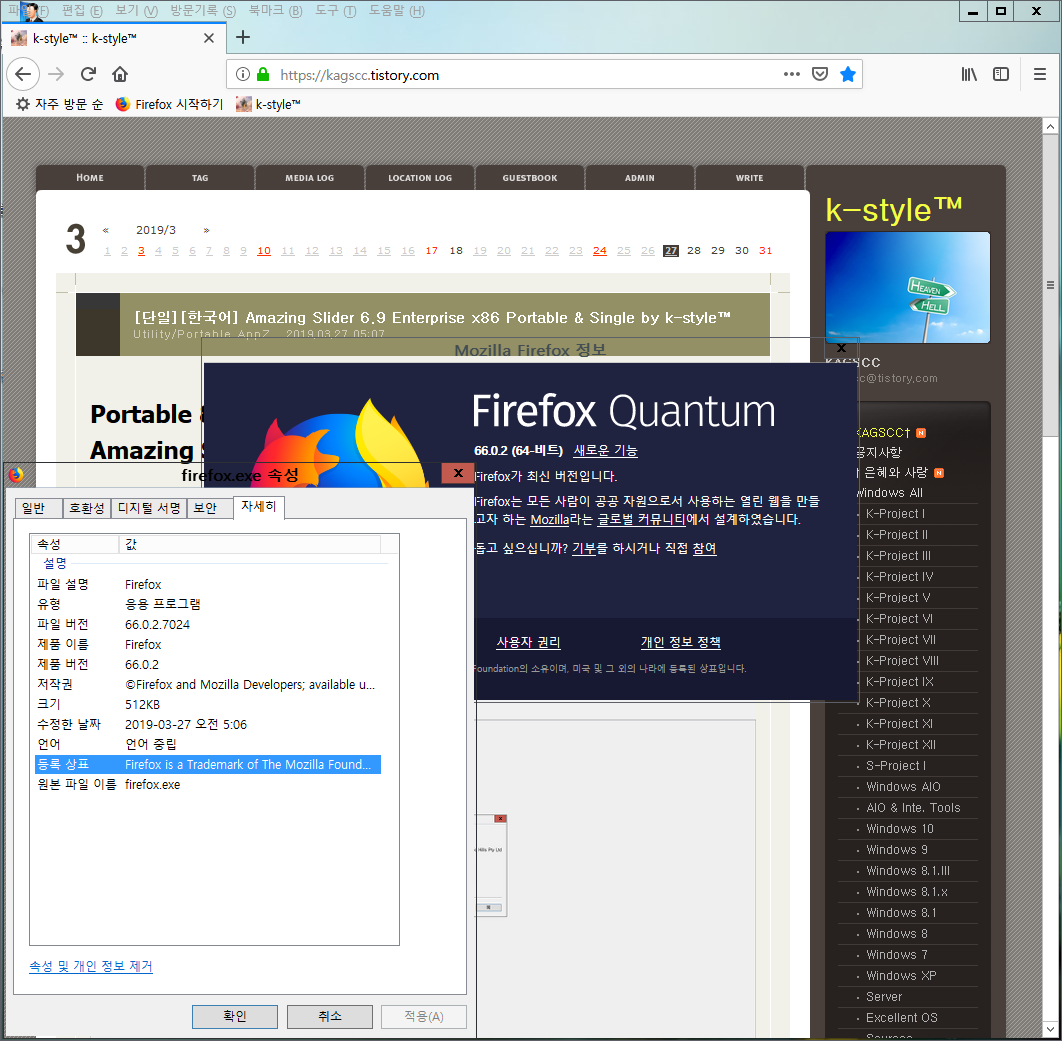Open Windows 10 category in sidebar
The image size is (1062, 1041).
(x=899, y=828)
